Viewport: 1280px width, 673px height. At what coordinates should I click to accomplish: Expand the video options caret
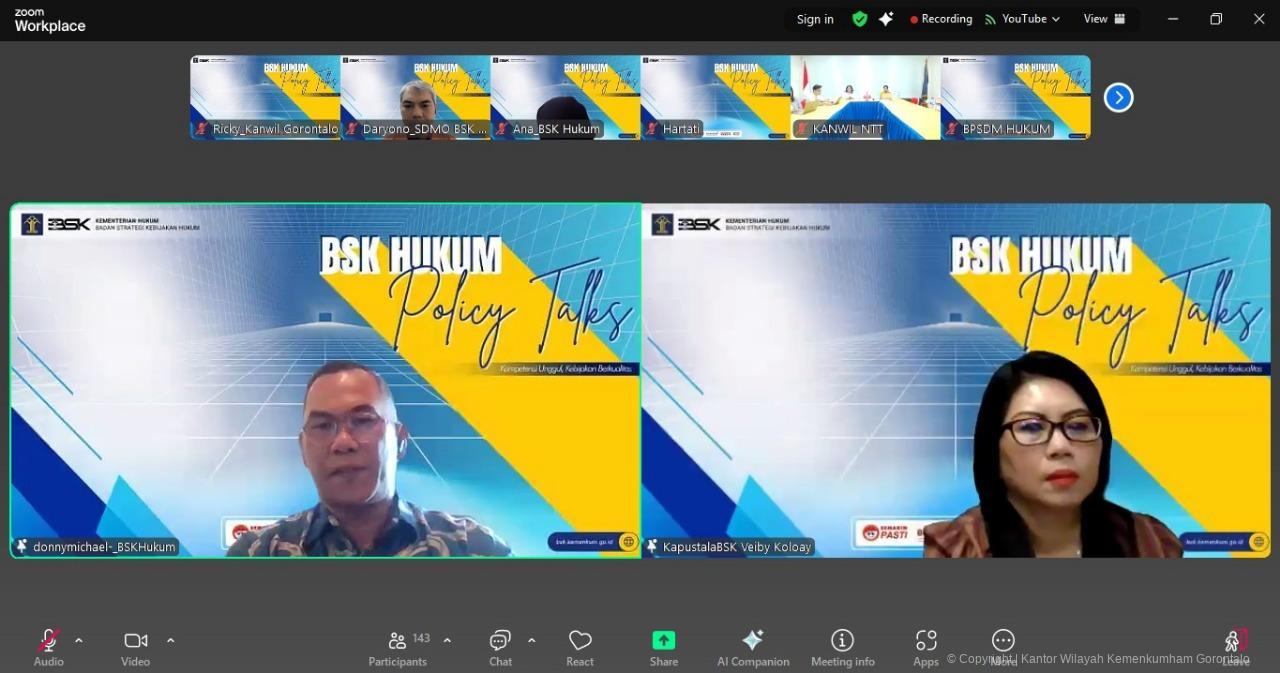pos(170,640)
